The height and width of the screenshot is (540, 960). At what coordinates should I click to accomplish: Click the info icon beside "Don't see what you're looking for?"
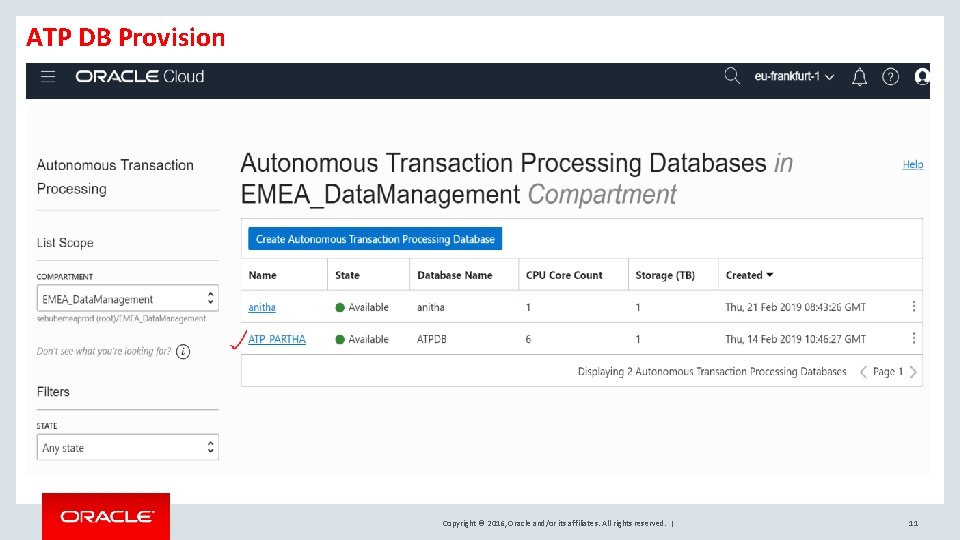click(x=183, y=351)
